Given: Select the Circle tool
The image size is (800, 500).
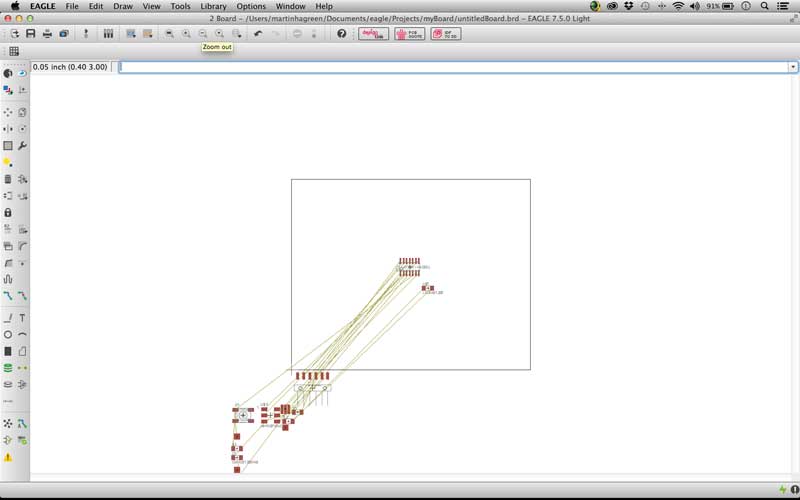Looking at the screenshot, I should [8, 335].
